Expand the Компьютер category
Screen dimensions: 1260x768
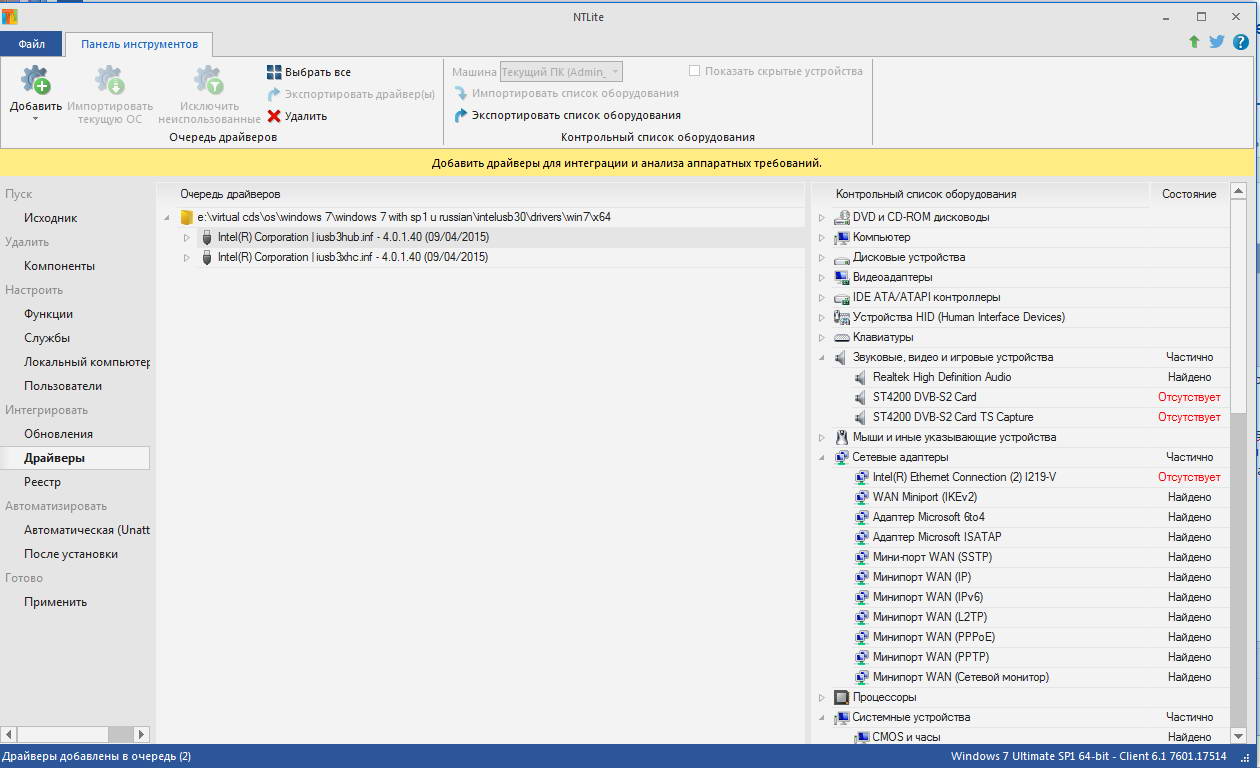[822, 237]
